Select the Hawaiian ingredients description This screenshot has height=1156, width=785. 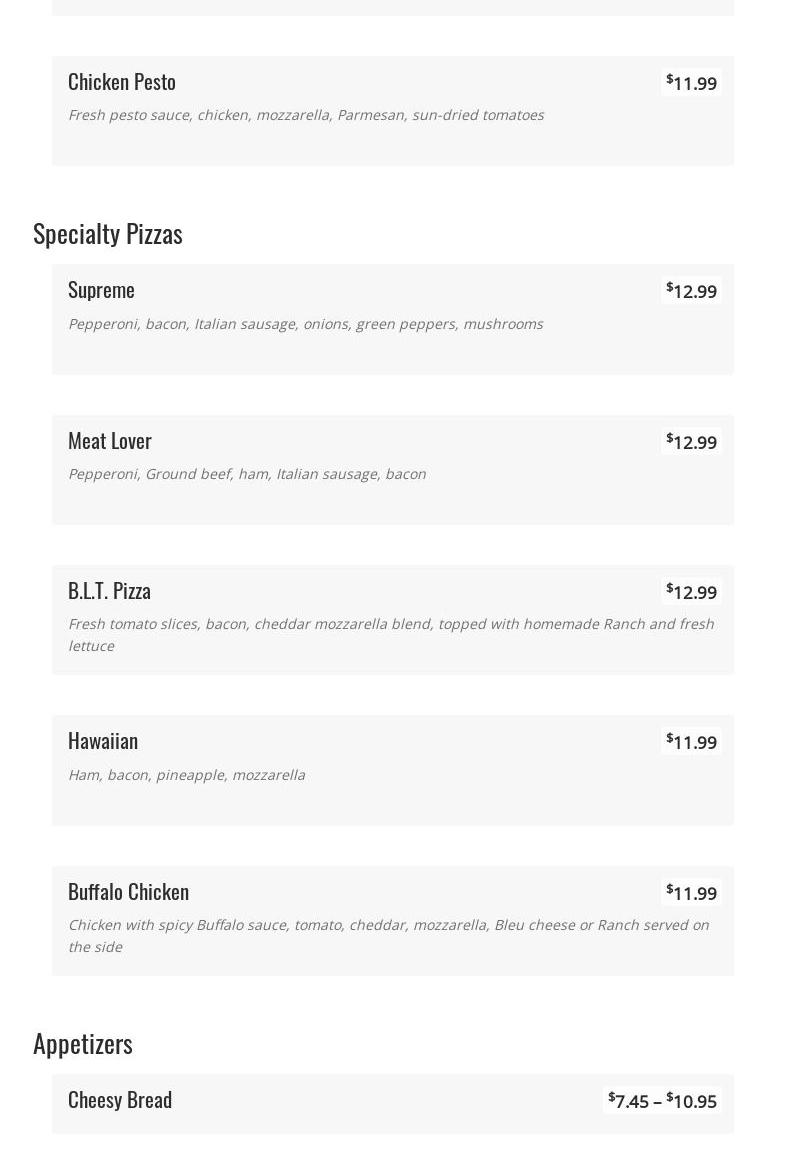[186, 775]
